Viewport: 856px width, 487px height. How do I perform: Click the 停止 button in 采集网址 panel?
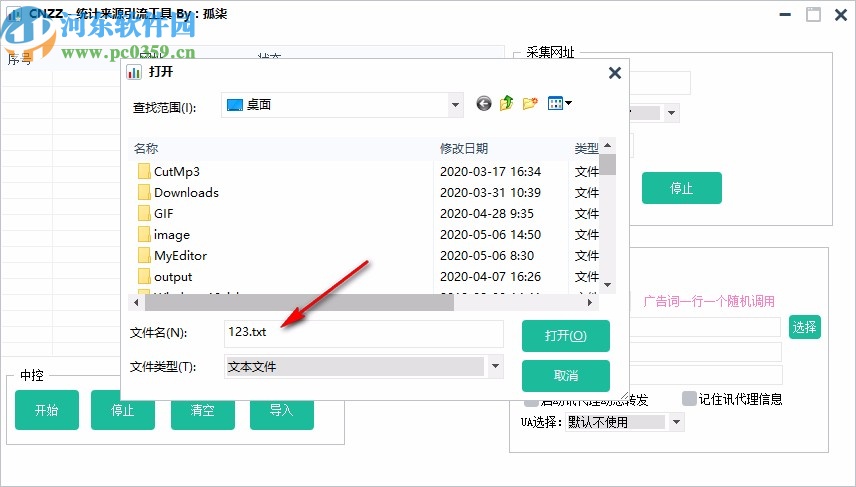pos(682,188)
